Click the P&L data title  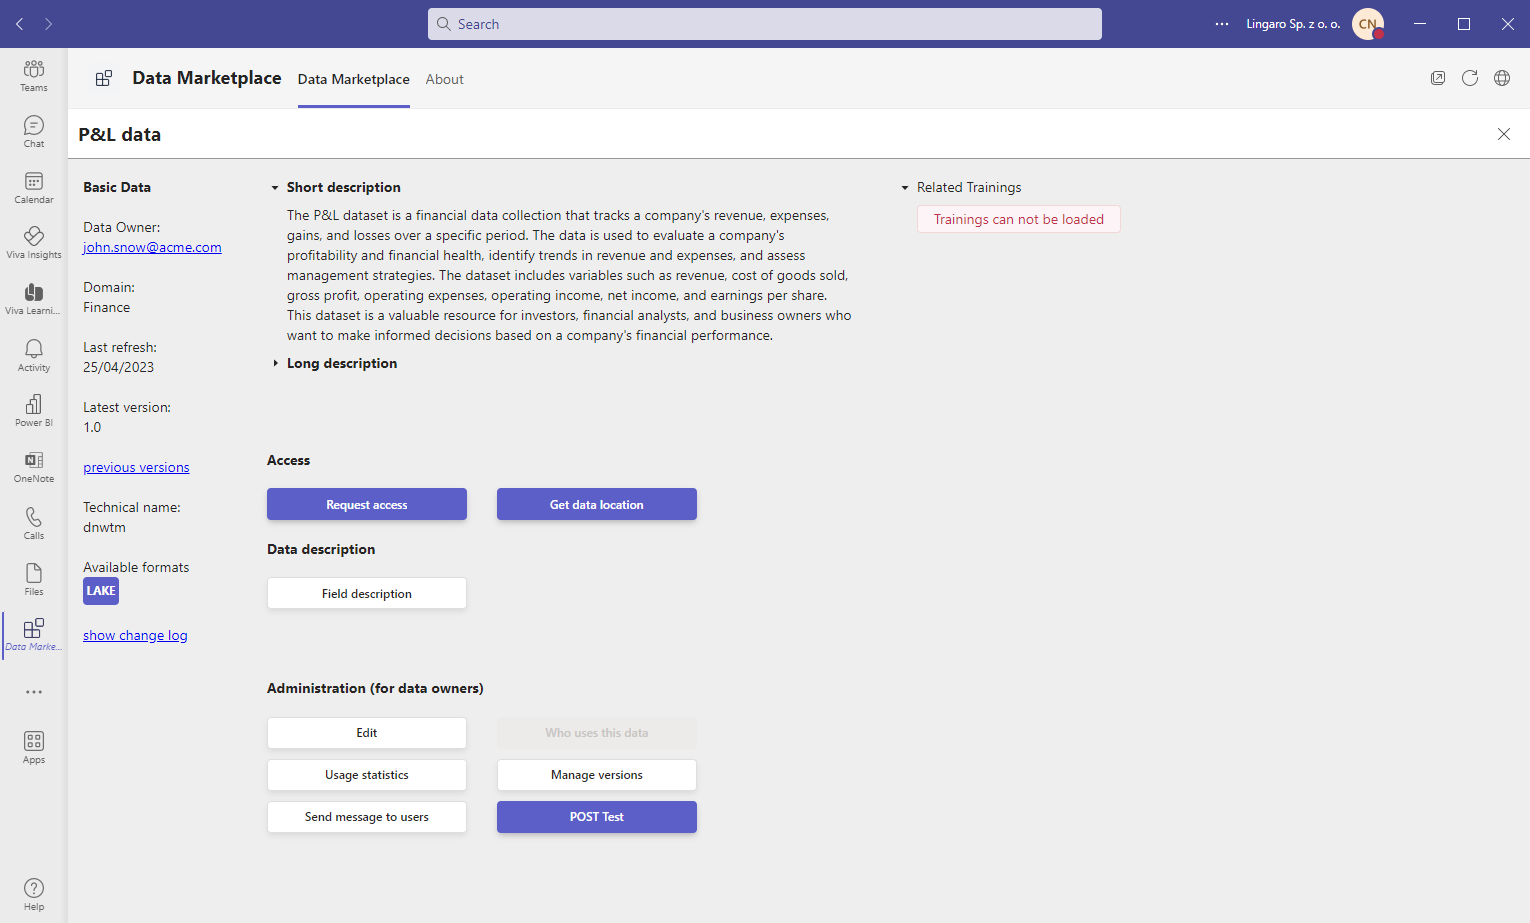pyautogui.click(x=120, y=134)
